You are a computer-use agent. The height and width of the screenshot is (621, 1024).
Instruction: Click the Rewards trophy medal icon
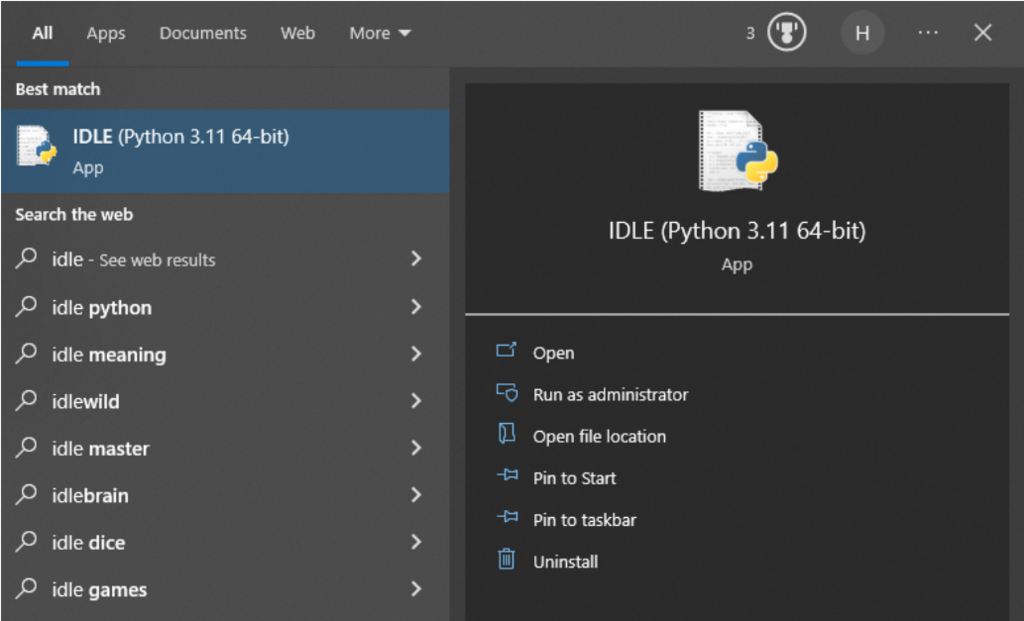pos(786,33)
